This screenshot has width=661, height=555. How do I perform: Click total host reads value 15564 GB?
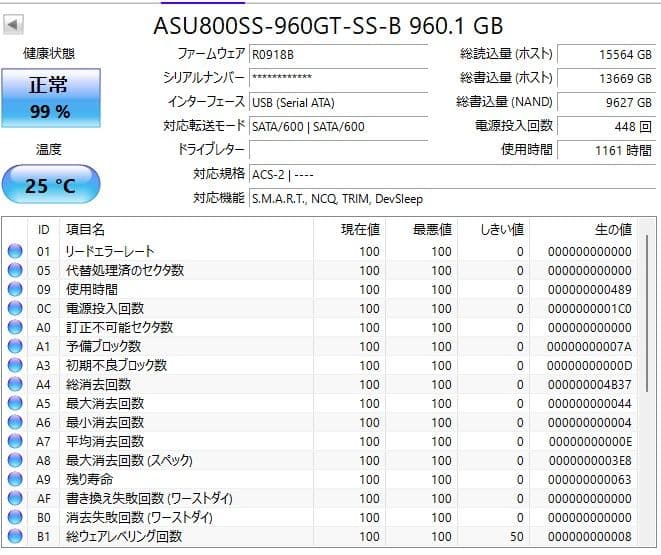(606, 54)
